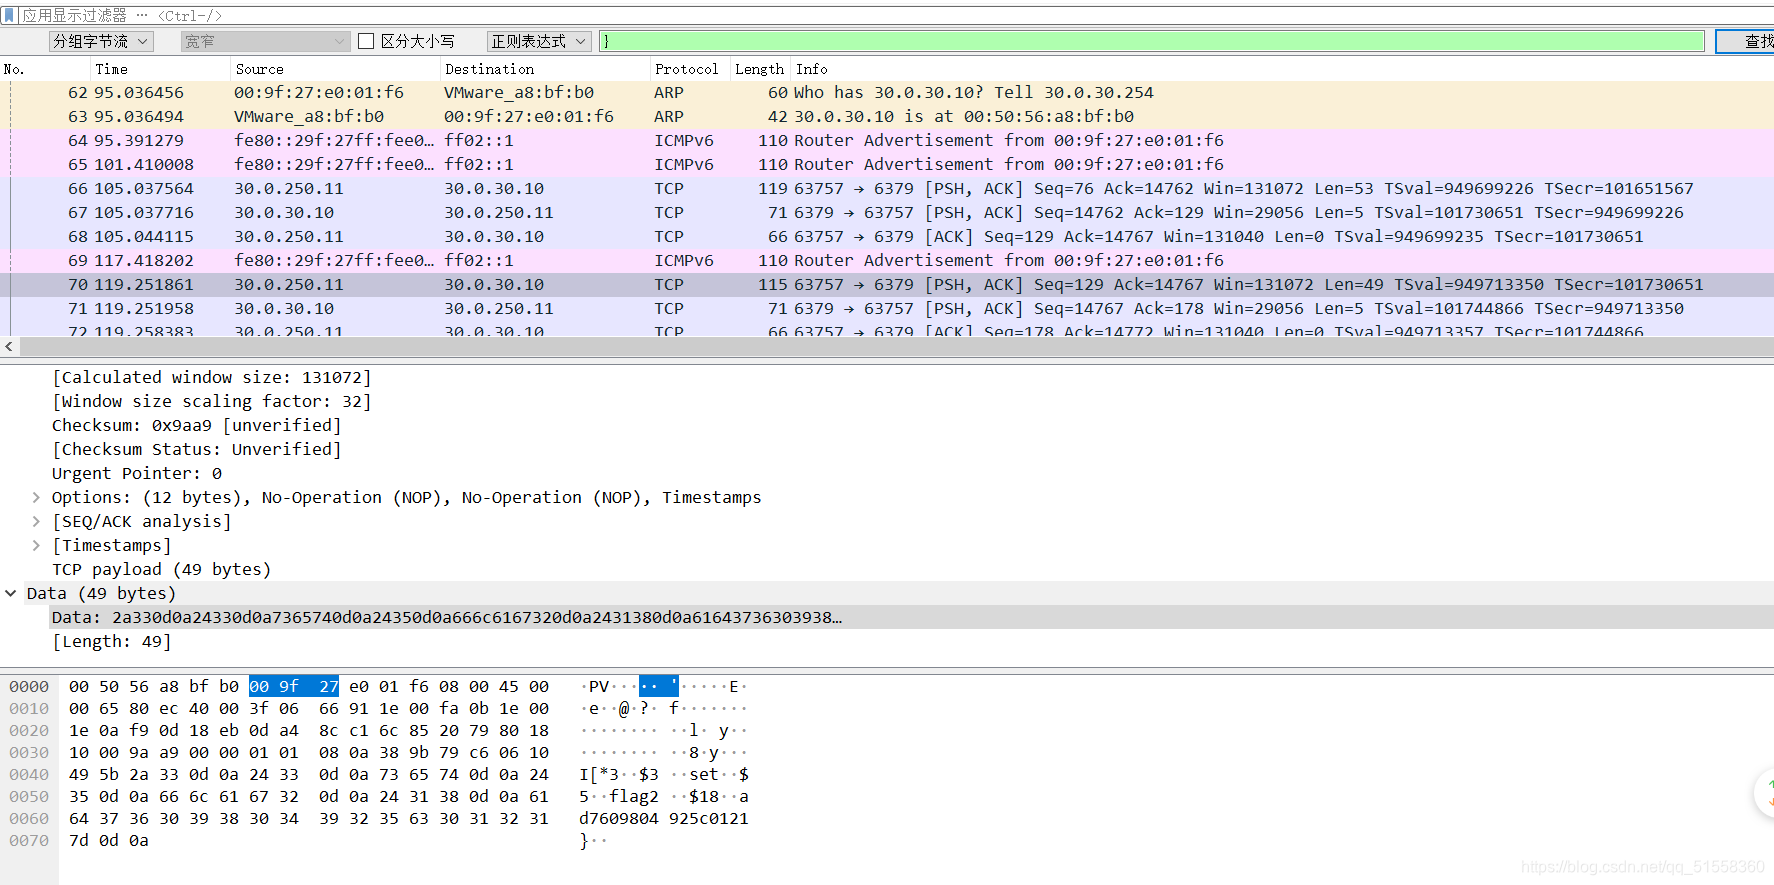Select packet 63 ARP reply row
1774x885 pixels.
pyautogui.click(x=887, y=116)
